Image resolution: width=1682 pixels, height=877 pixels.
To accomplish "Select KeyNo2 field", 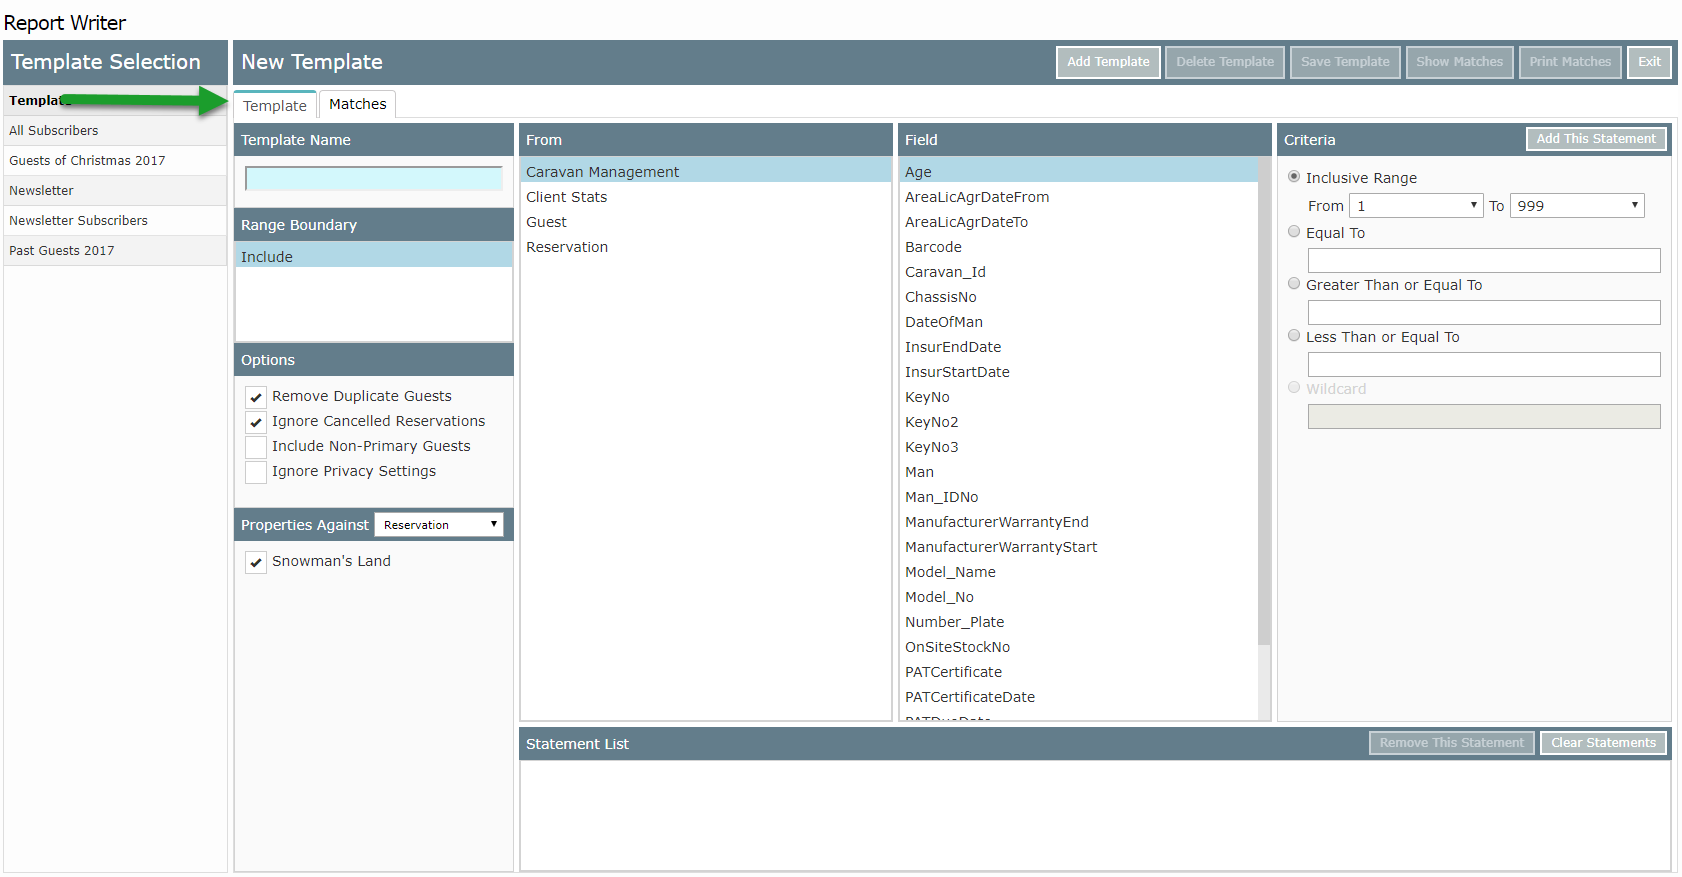I will (x=1078, y=422).
